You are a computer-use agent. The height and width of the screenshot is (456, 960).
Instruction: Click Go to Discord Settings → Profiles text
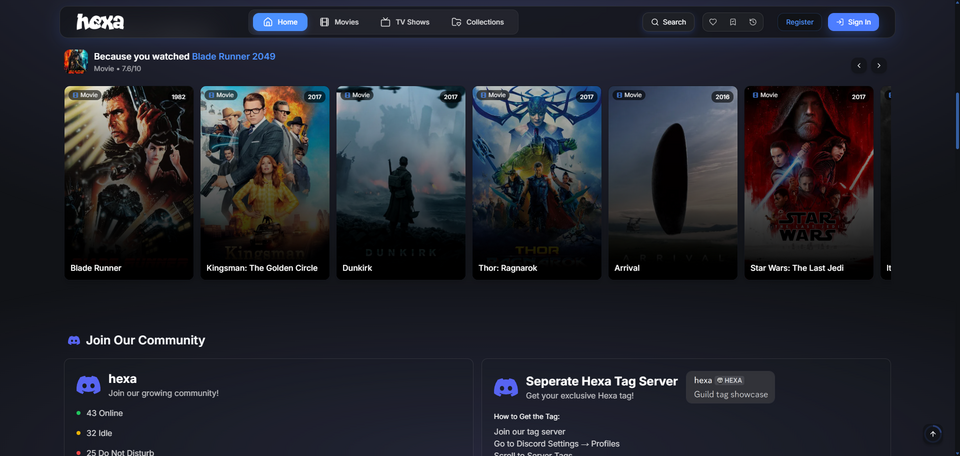[x=557, y=443]
